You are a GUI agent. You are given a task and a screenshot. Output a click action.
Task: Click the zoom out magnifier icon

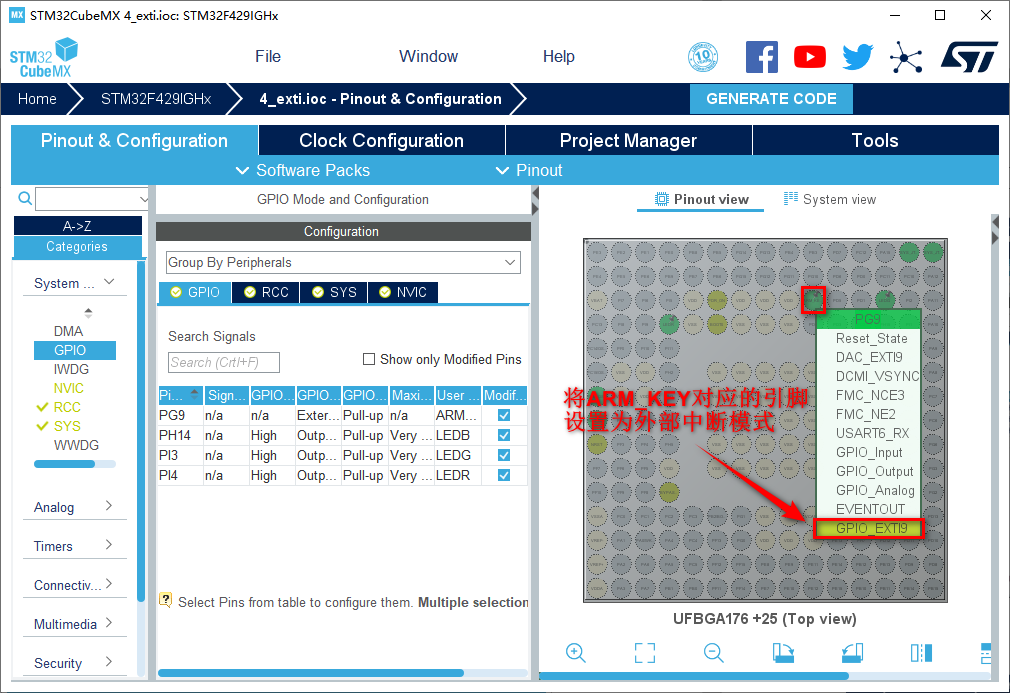click(x=714, y=653)
